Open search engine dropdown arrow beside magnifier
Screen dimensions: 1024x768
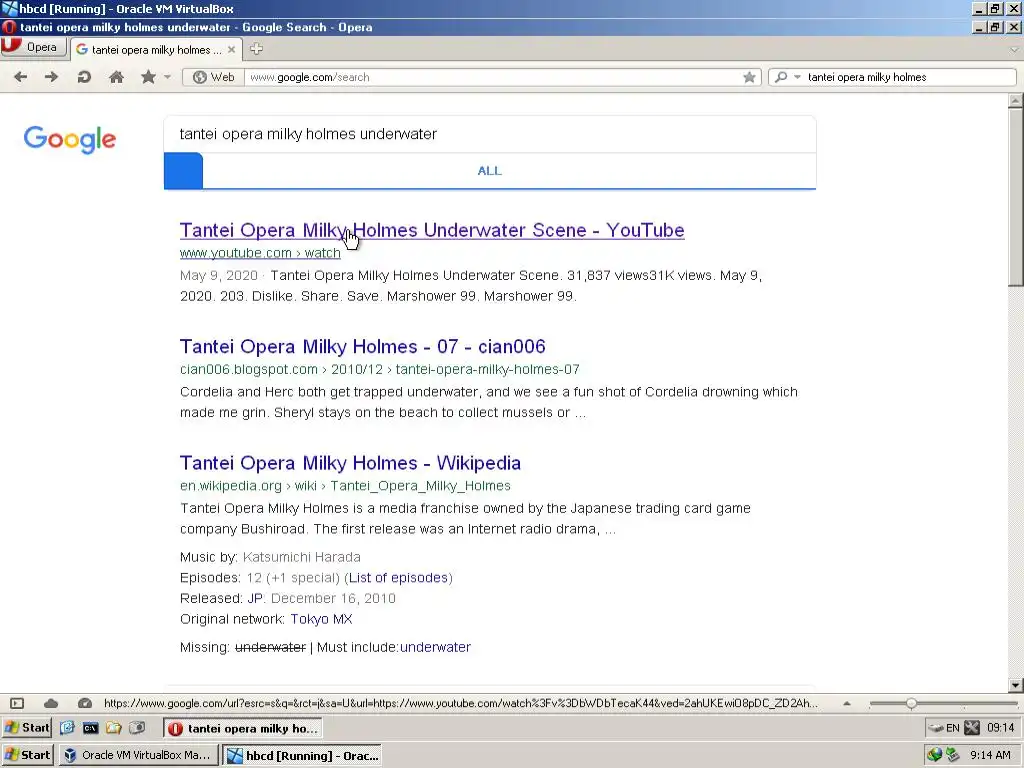[x=797, y=77]
